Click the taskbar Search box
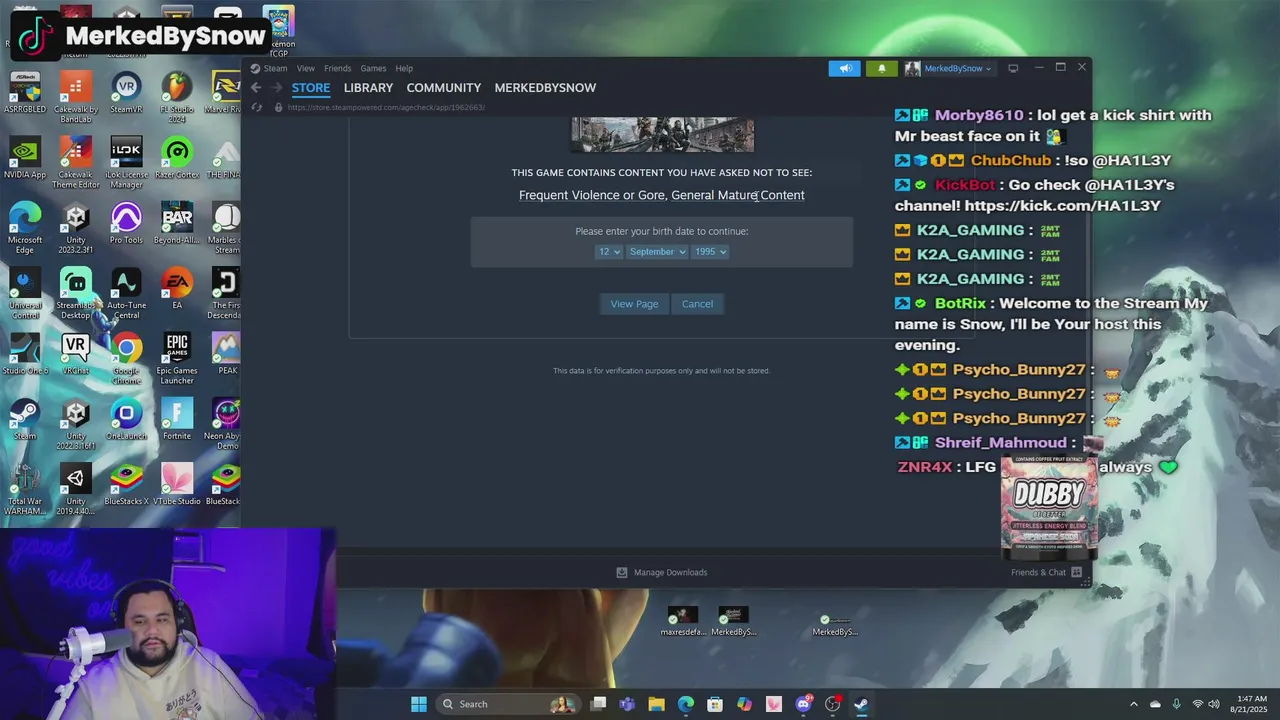 click(x=508, y=704)
